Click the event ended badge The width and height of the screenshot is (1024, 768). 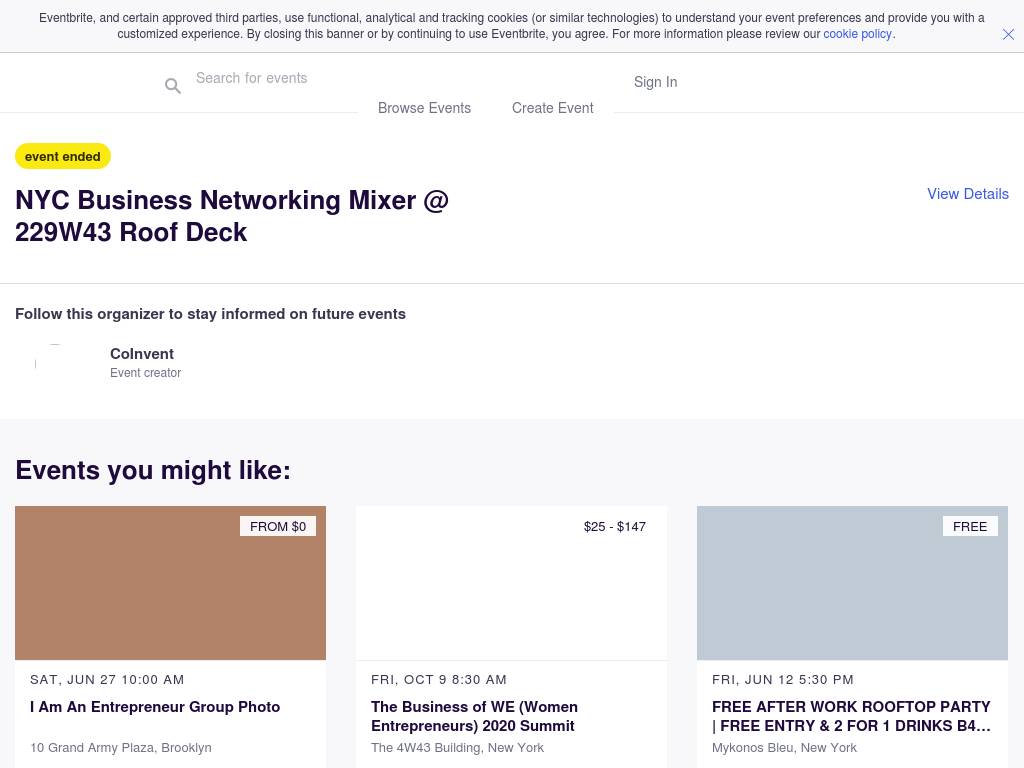63,157
